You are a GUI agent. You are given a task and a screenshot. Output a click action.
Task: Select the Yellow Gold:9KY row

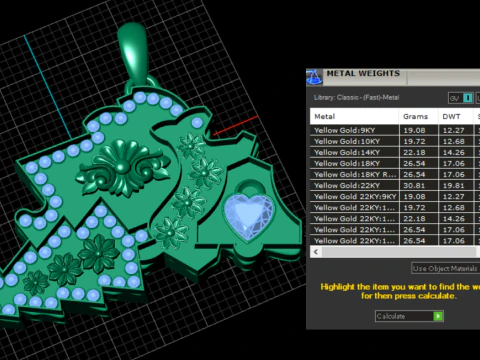point(395,130)
